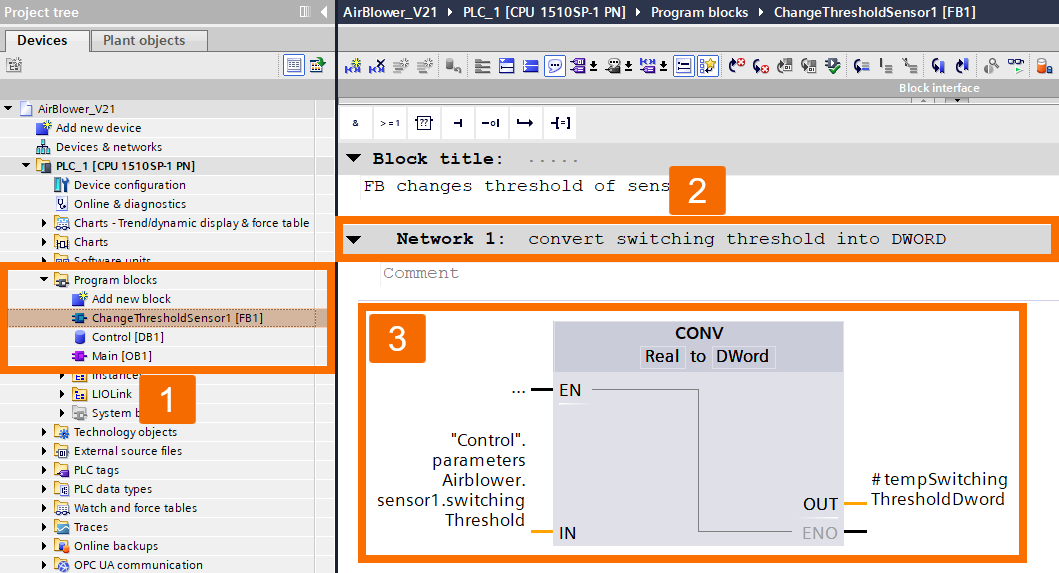Click the tag information icon
The height and width of the screenshot is (573, 1059).
(x=613, y=66)
